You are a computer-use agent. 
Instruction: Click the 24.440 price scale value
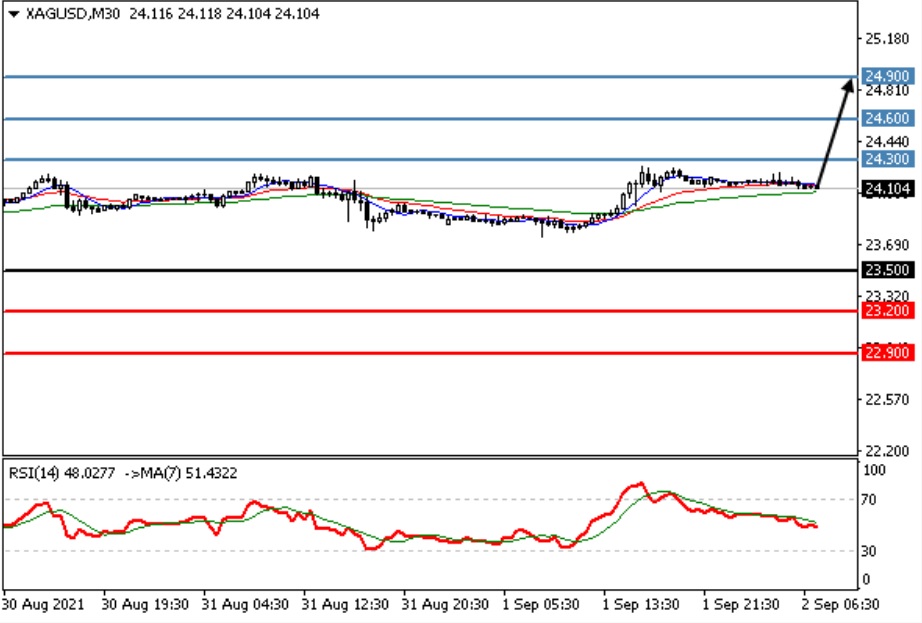coord(887,142)
